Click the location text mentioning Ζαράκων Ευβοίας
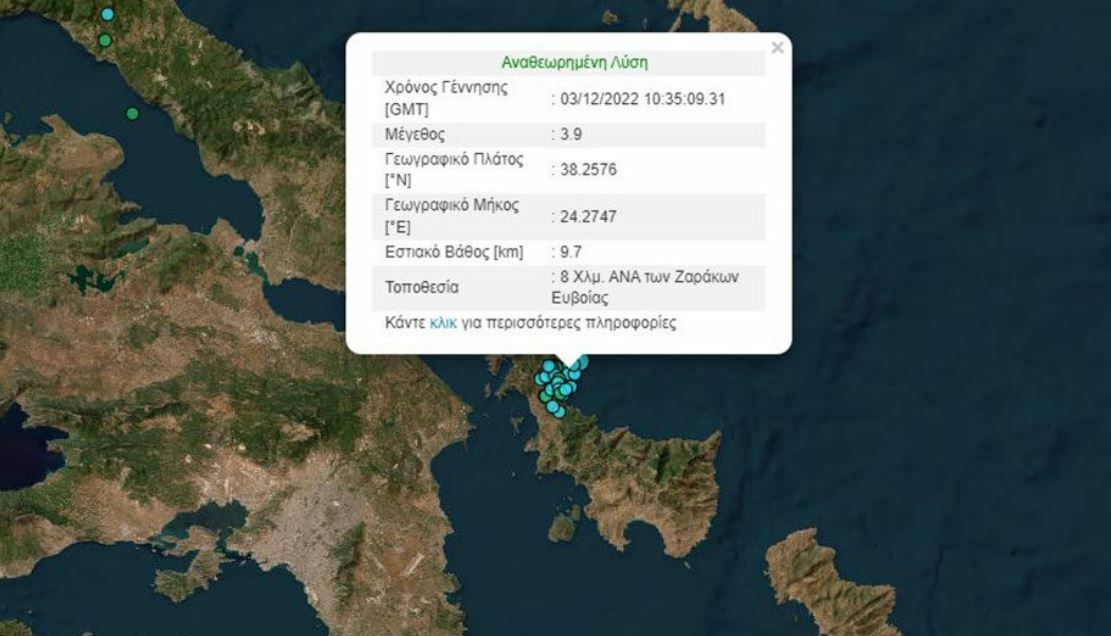 click(x=649, y=287)
